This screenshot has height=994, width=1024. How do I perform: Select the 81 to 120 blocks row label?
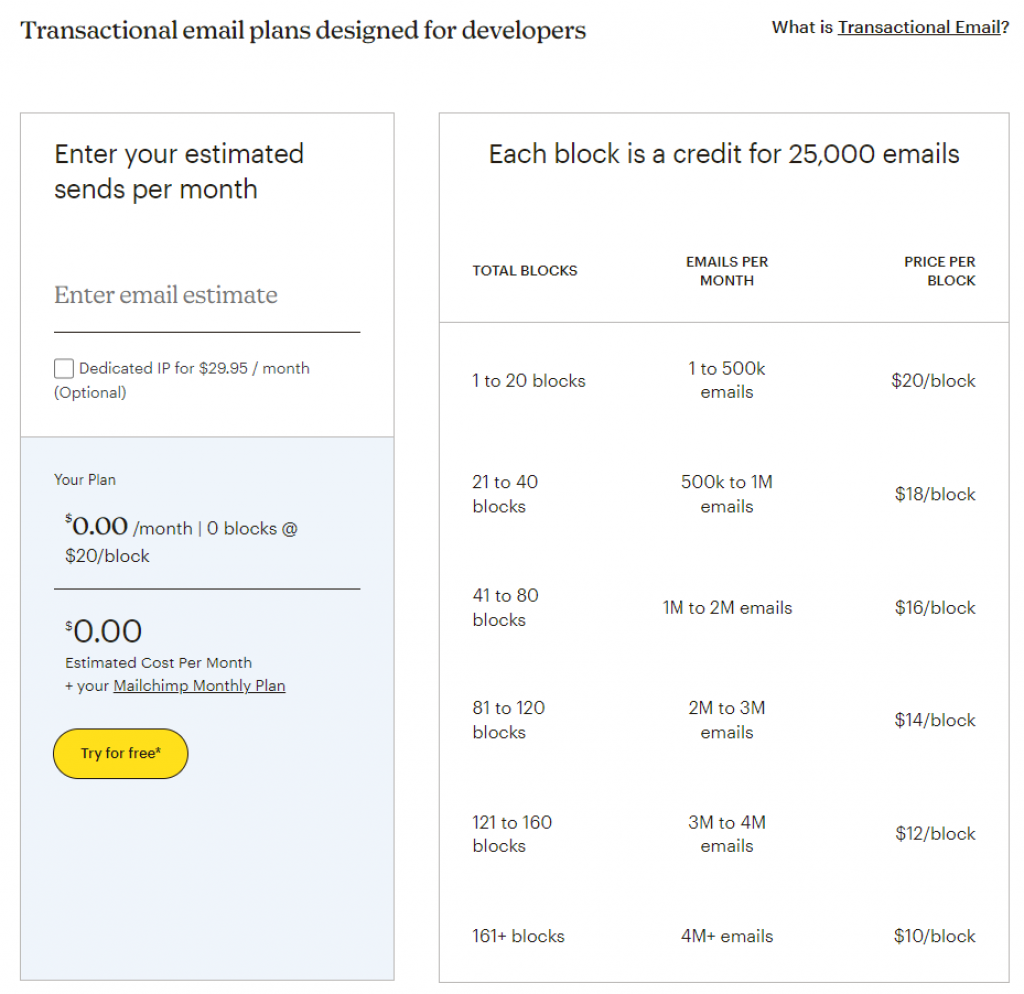(508, 720)
